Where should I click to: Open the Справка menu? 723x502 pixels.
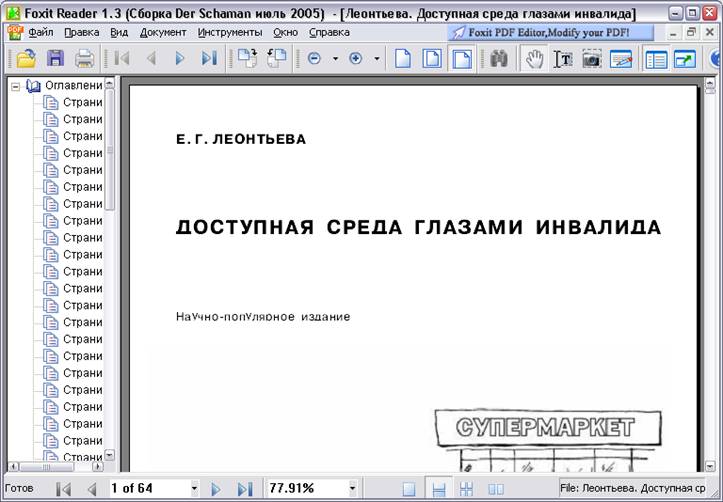pyautogui.click(x=329, y=33)
